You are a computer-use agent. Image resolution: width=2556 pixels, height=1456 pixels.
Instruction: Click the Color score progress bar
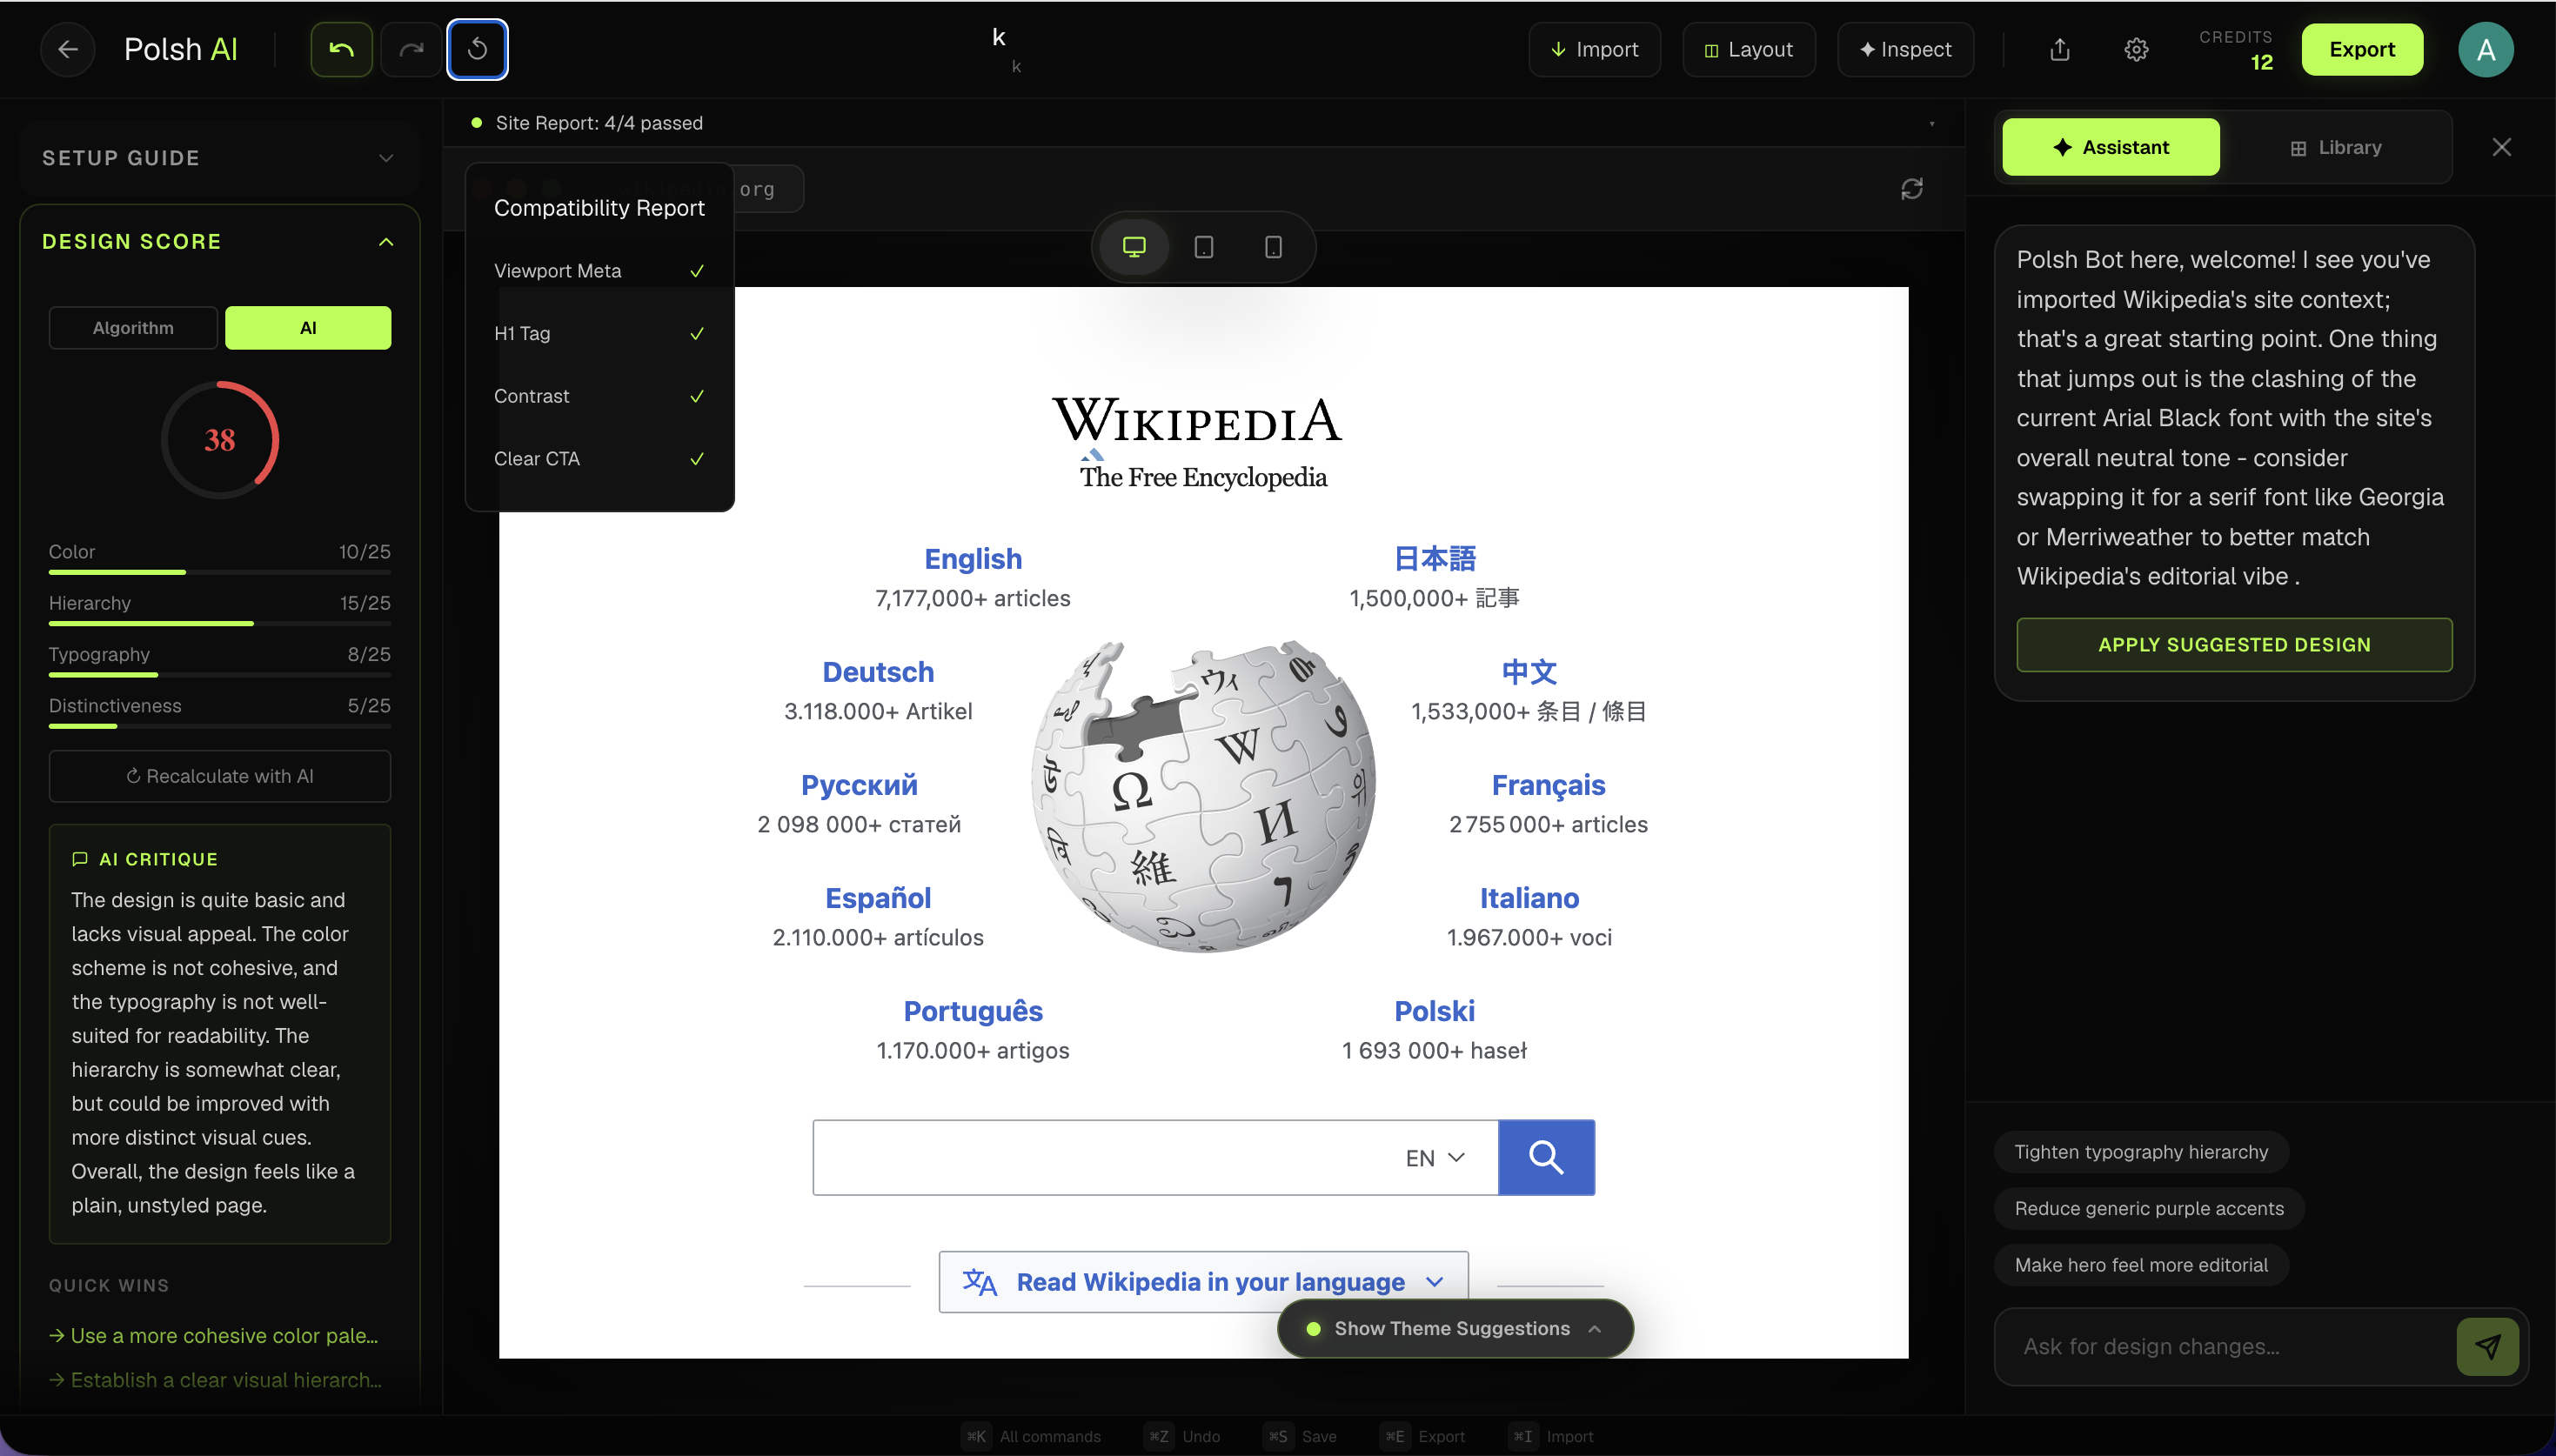click(220, 572)
